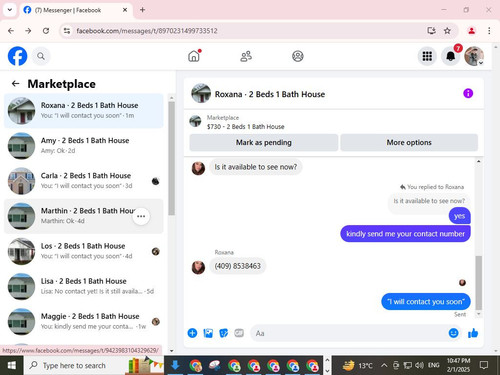Click the "I will contact you soon" message bubble
This screenshot has height=375, width=500.
(x=426, y=302)
